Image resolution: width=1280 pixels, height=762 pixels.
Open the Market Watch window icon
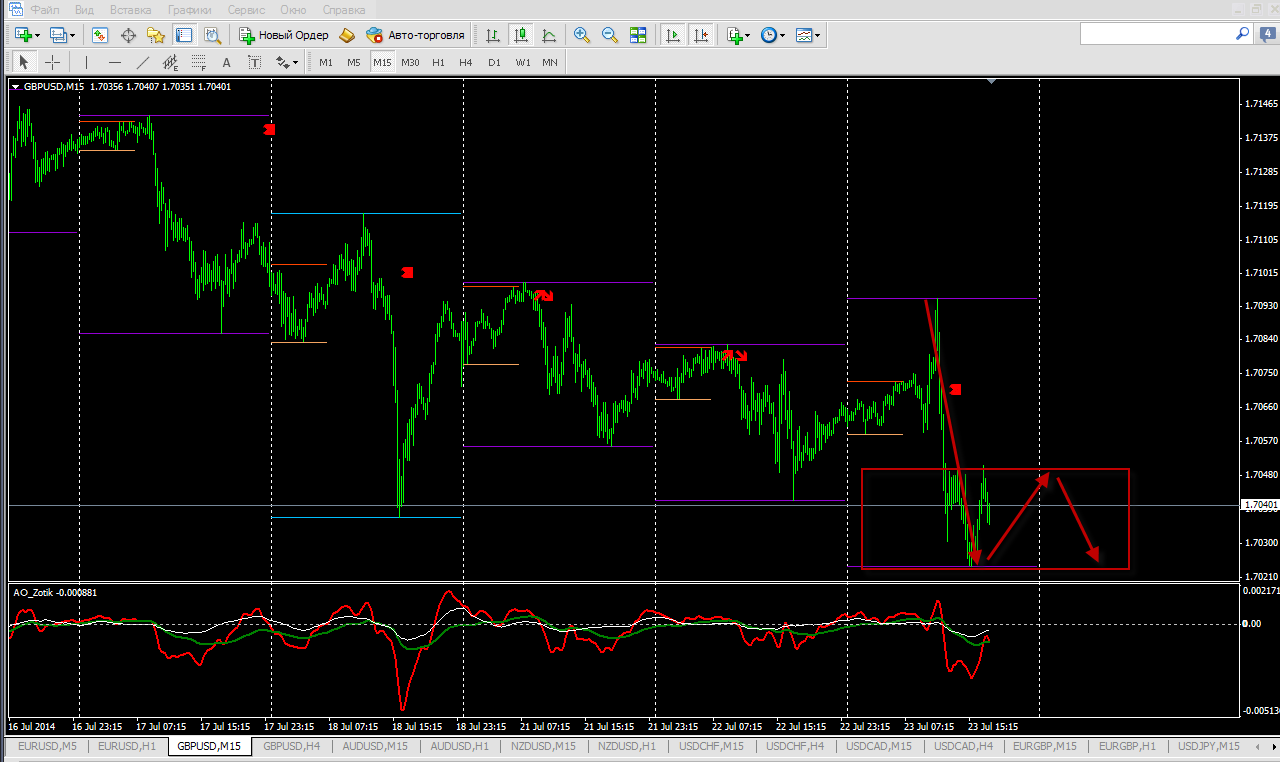(100, 35)
